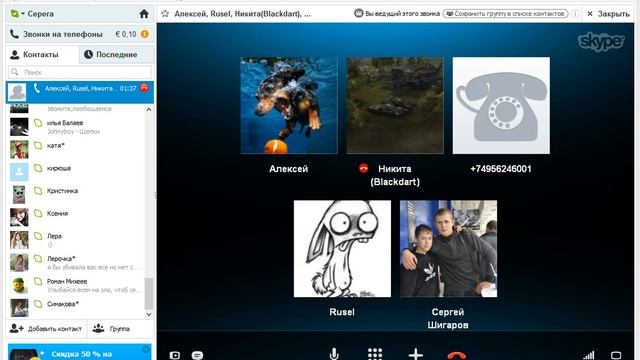The width and height of the screenshot is (640, 360).
Task: Click the € 0,10 credit balance
Action: click(125, 34)
